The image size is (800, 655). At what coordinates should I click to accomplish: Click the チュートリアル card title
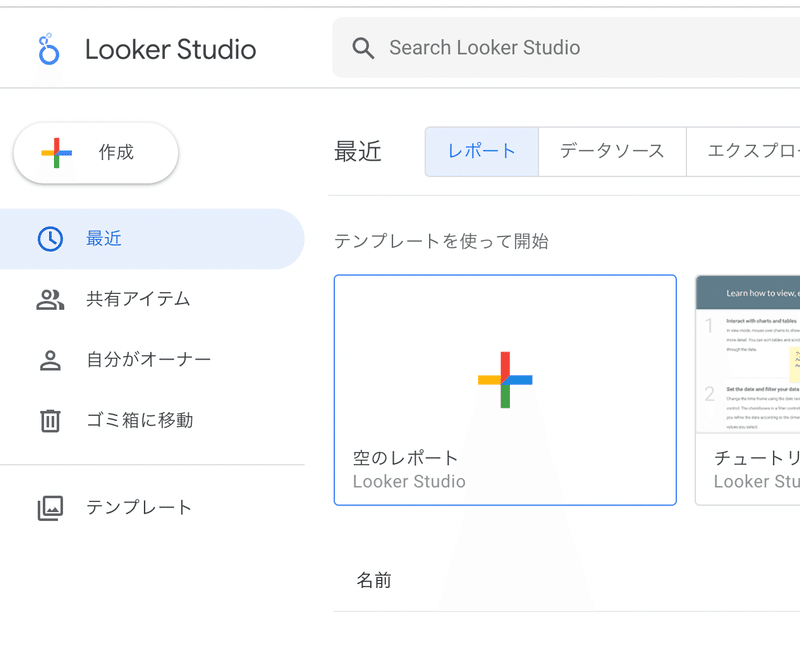coord(757,458)
